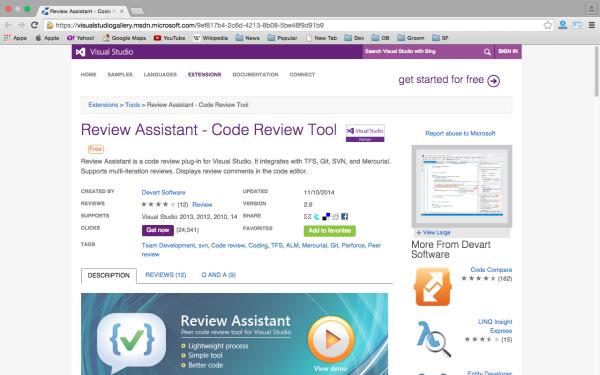Share on Facebook icon
The height and width of the screenshot is (375, 600).
click(344, 217)
